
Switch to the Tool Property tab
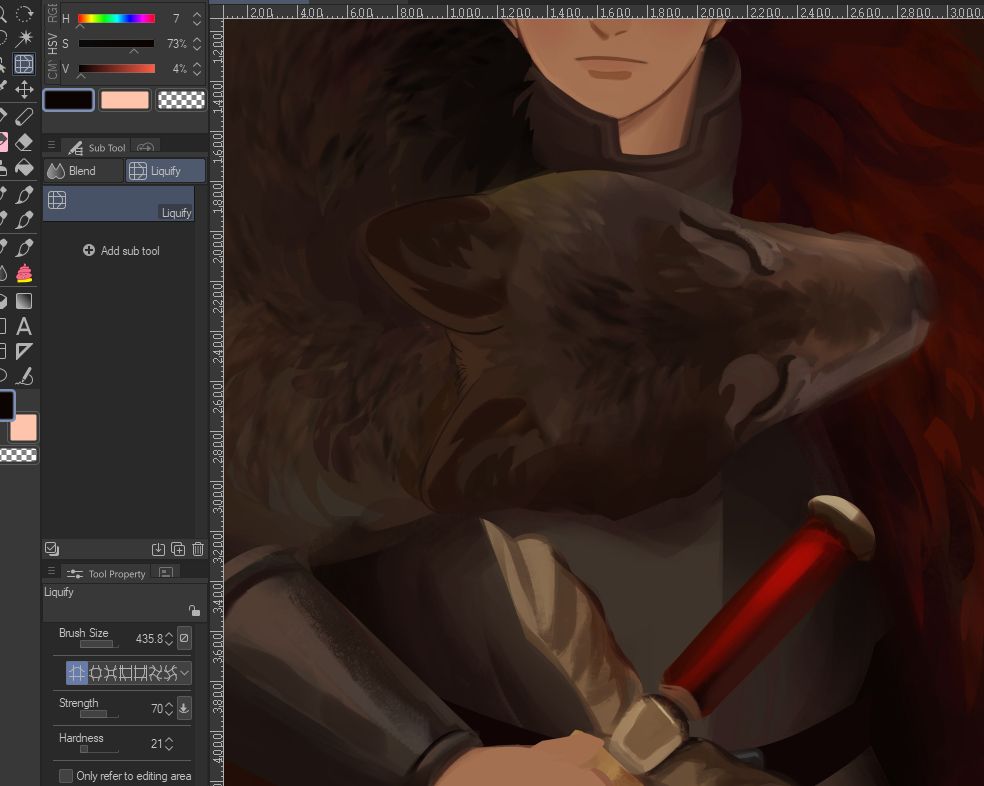106,573
